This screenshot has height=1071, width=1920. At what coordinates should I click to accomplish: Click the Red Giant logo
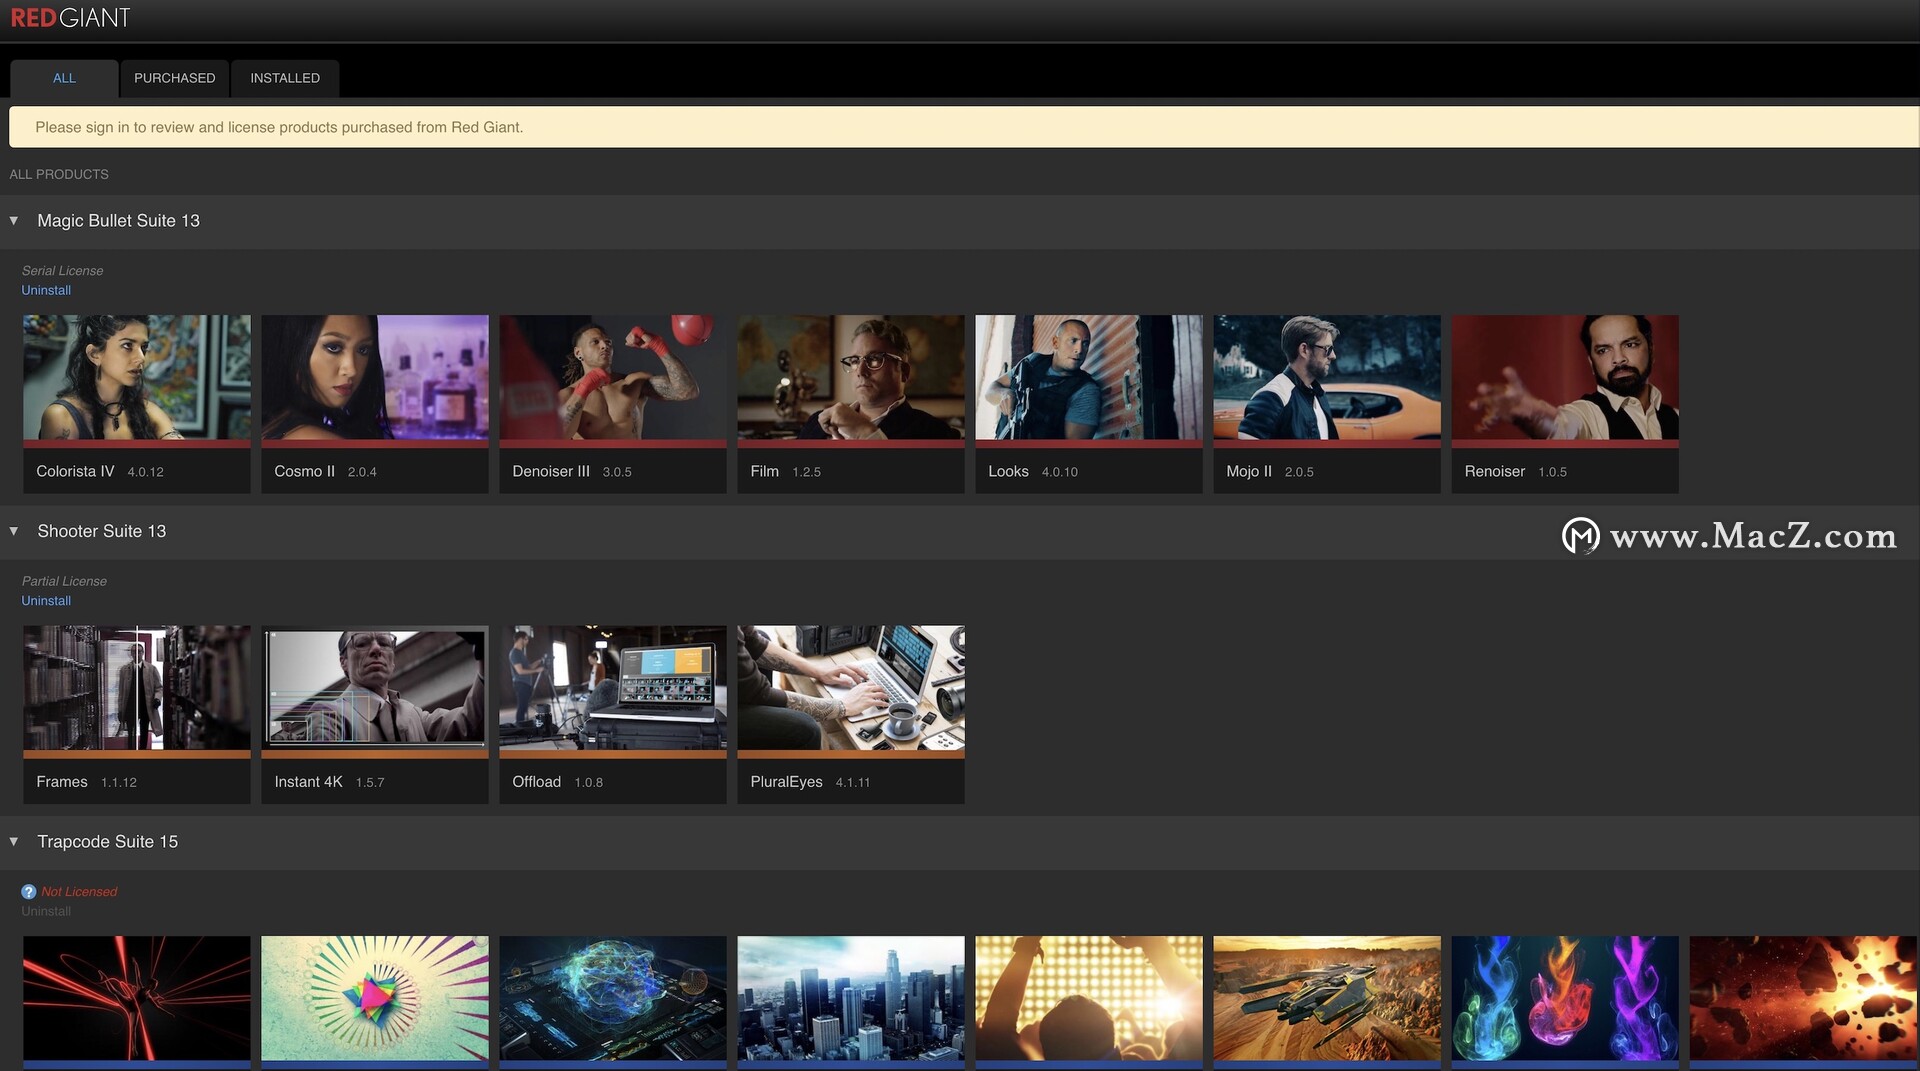[x=70, y=18]
